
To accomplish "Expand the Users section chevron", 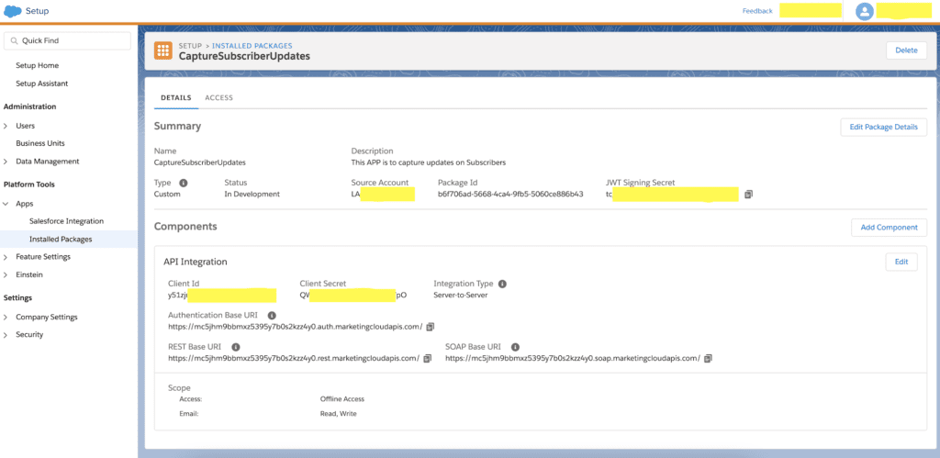I will [x=6, y=126].
